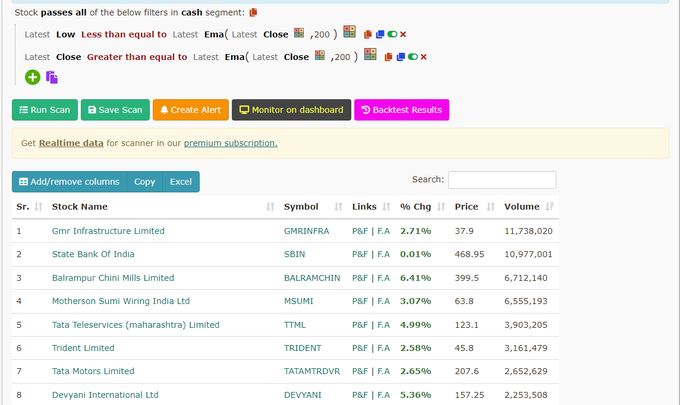Open the P&F link in the GMRINFRA row
This screenshot has width=680, height=405.
360,231
